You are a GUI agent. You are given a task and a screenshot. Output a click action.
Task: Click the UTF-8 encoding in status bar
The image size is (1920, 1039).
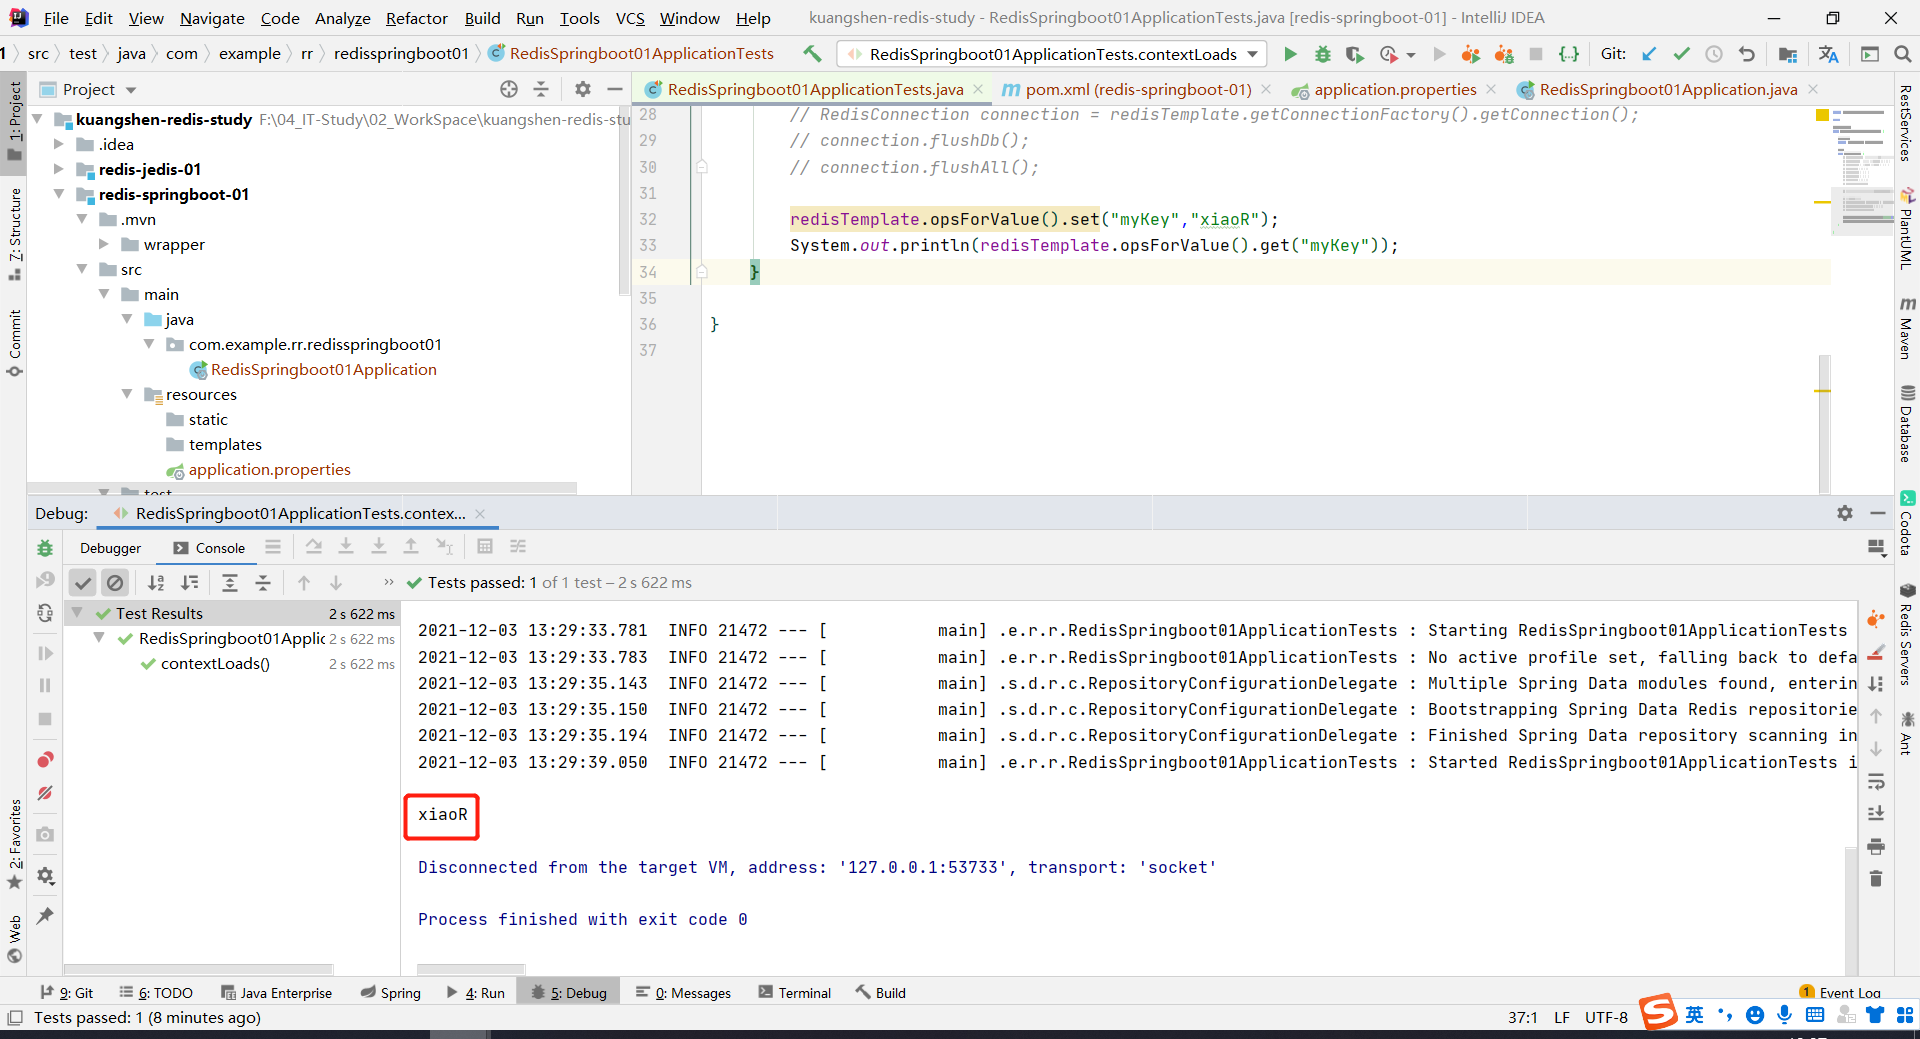pos(1606,1018)
